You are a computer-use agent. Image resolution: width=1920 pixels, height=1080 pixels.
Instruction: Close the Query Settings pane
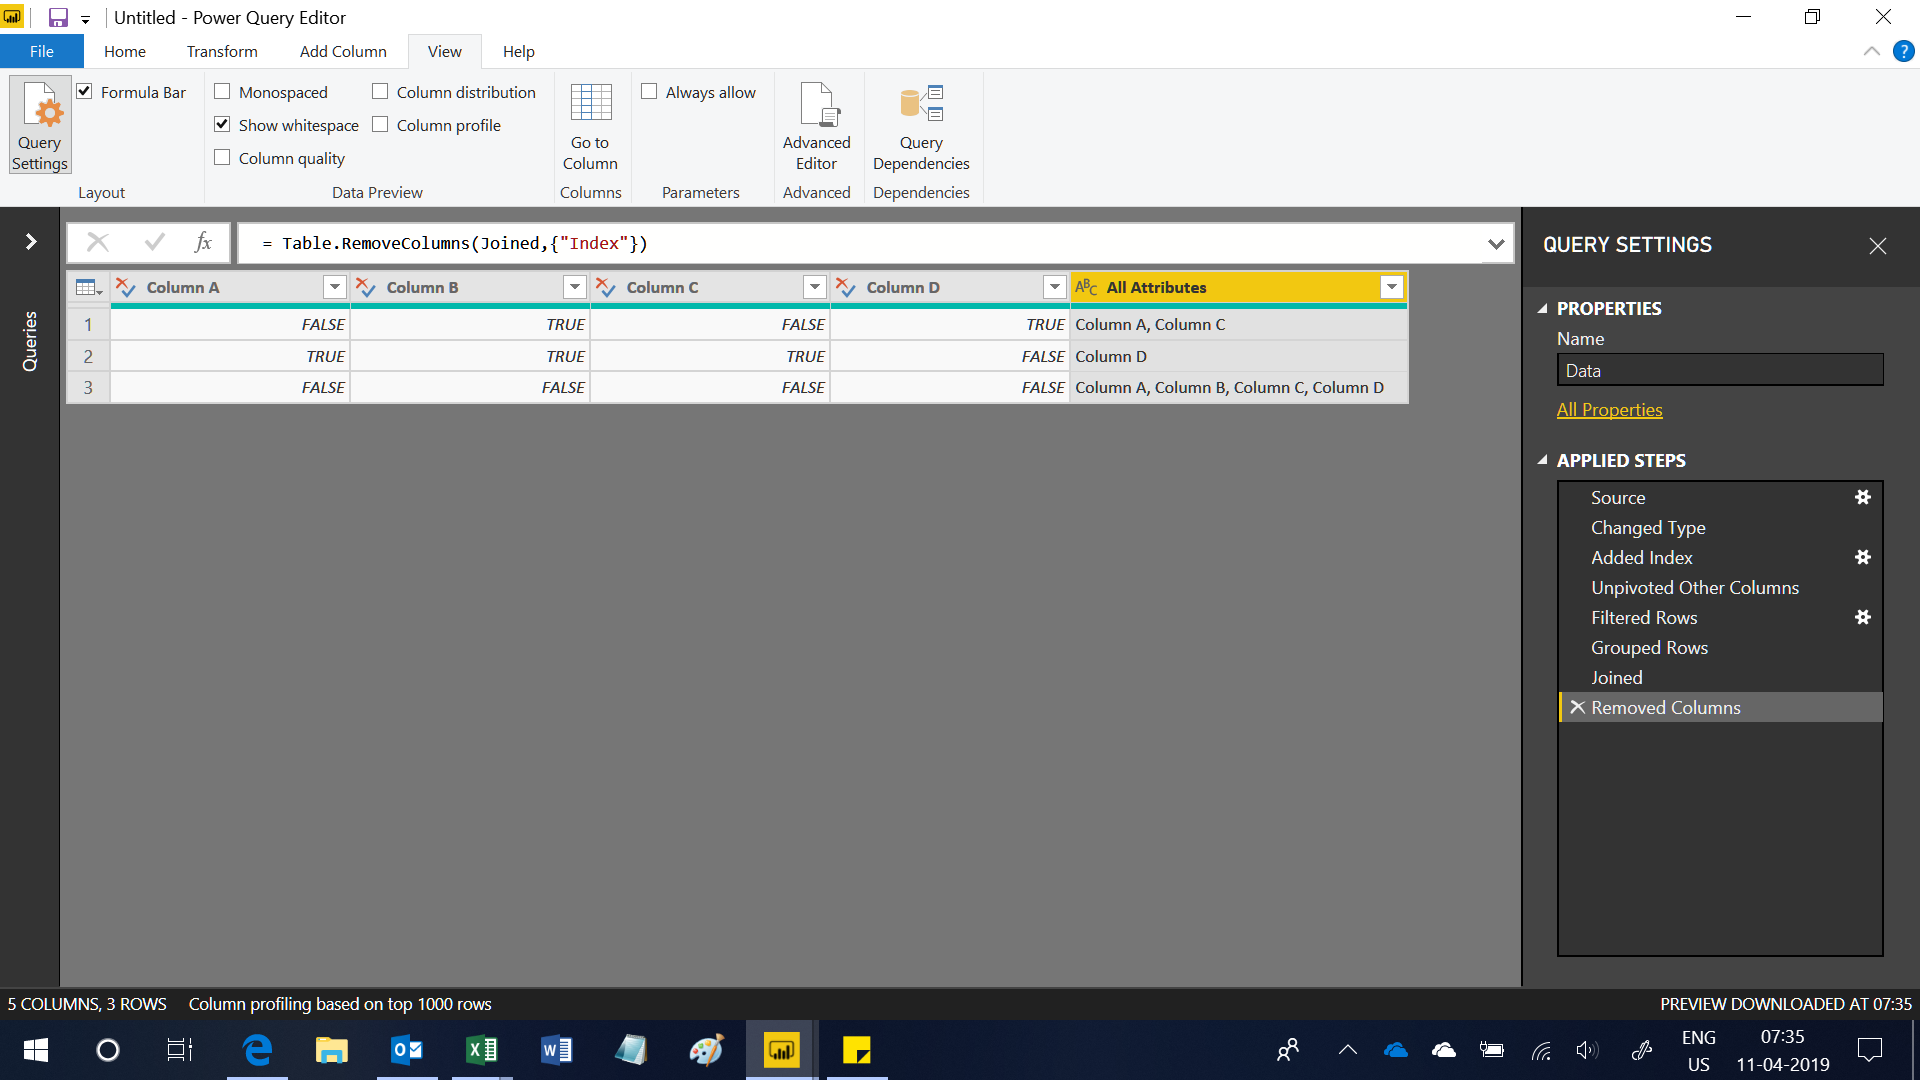(1877, 246)
